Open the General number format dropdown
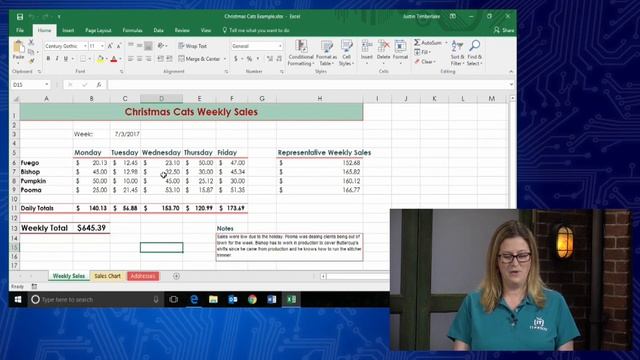640x360 pixels. click(x=280, y=46)
